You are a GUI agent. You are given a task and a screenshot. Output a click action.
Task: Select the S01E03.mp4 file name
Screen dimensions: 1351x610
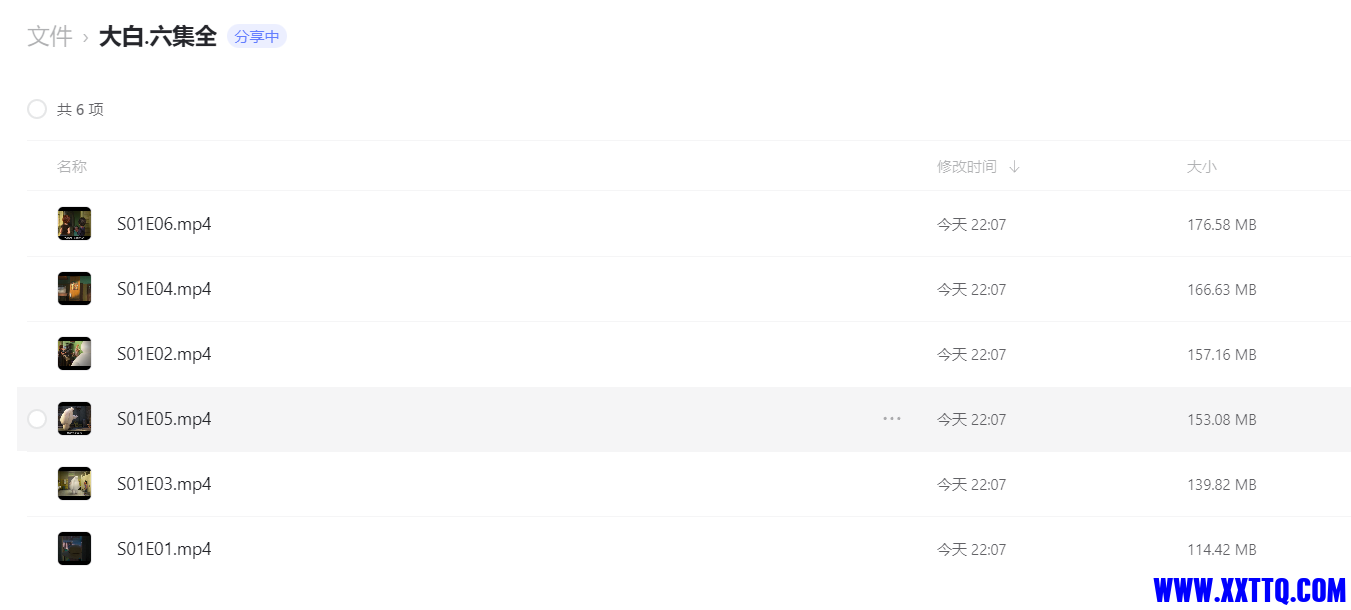tap(164, 484)
